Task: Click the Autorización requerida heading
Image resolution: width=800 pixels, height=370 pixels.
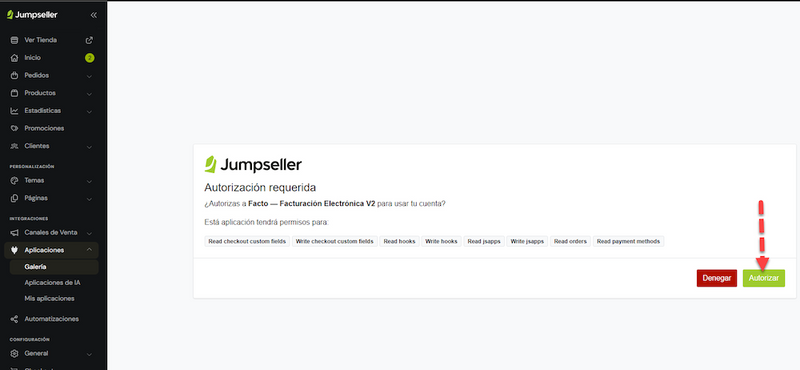Action: coord(260,188)
